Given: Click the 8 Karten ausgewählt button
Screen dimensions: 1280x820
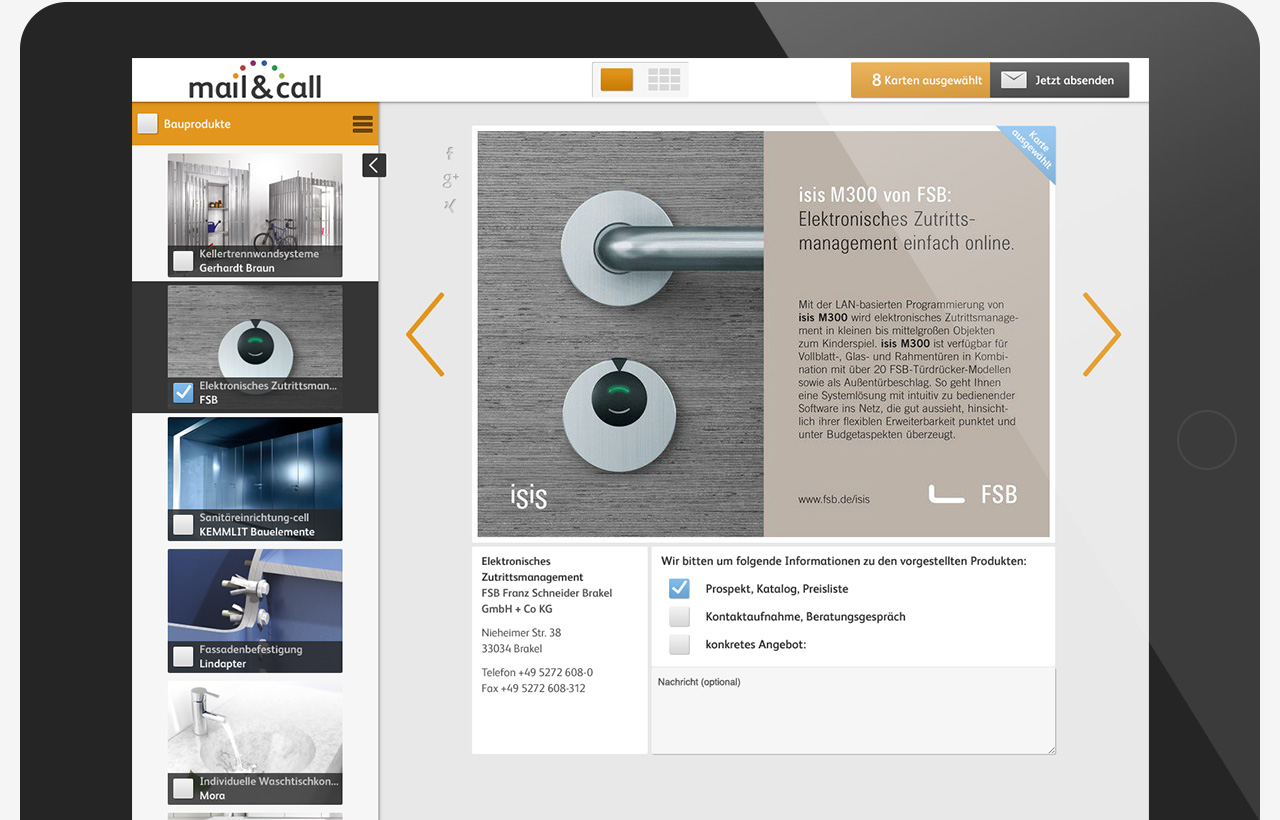Looking at the screenshot, I should point(920,80).
